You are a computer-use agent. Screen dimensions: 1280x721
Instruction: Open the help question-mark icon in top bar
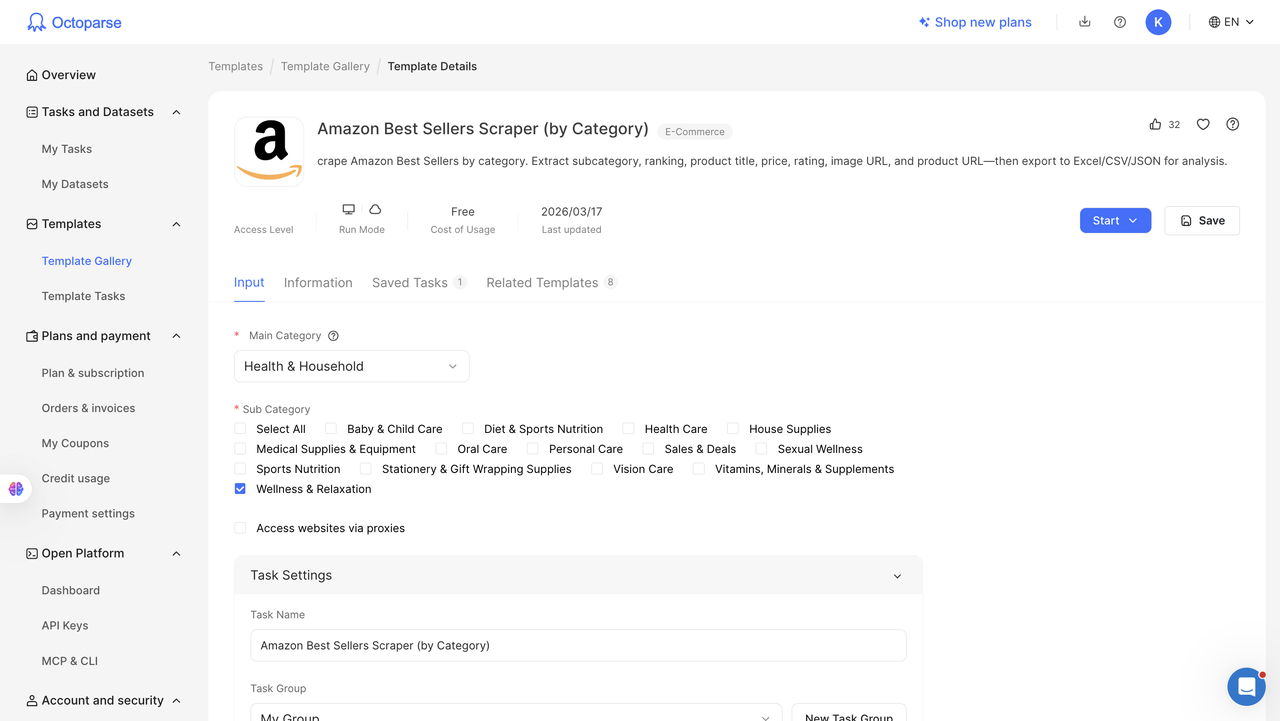pyautogui.click(x=1120, y=22)
